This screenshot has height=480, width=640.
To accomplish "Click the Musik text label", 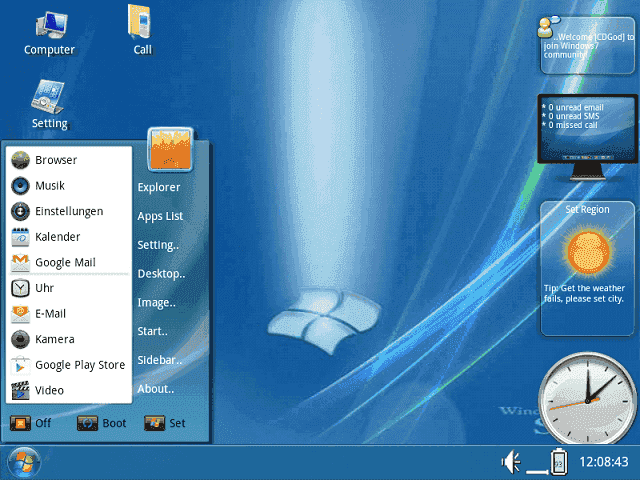I will [x=50, y=186].
